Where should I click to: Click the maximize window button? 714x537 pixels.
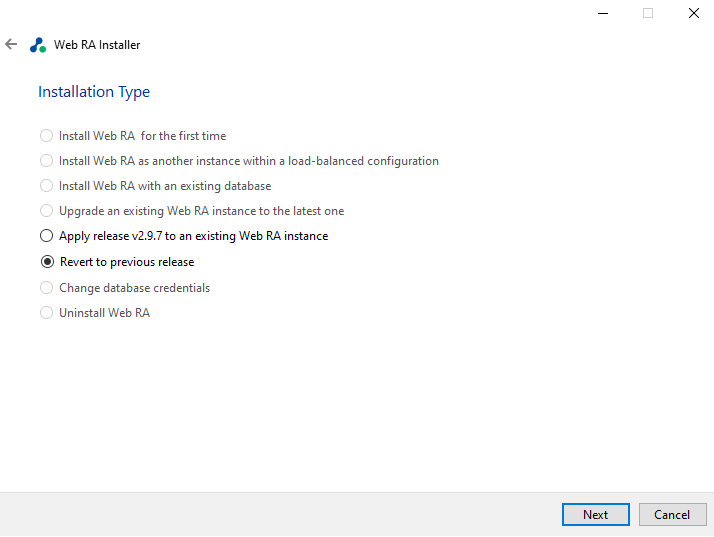tap(648, 13)
